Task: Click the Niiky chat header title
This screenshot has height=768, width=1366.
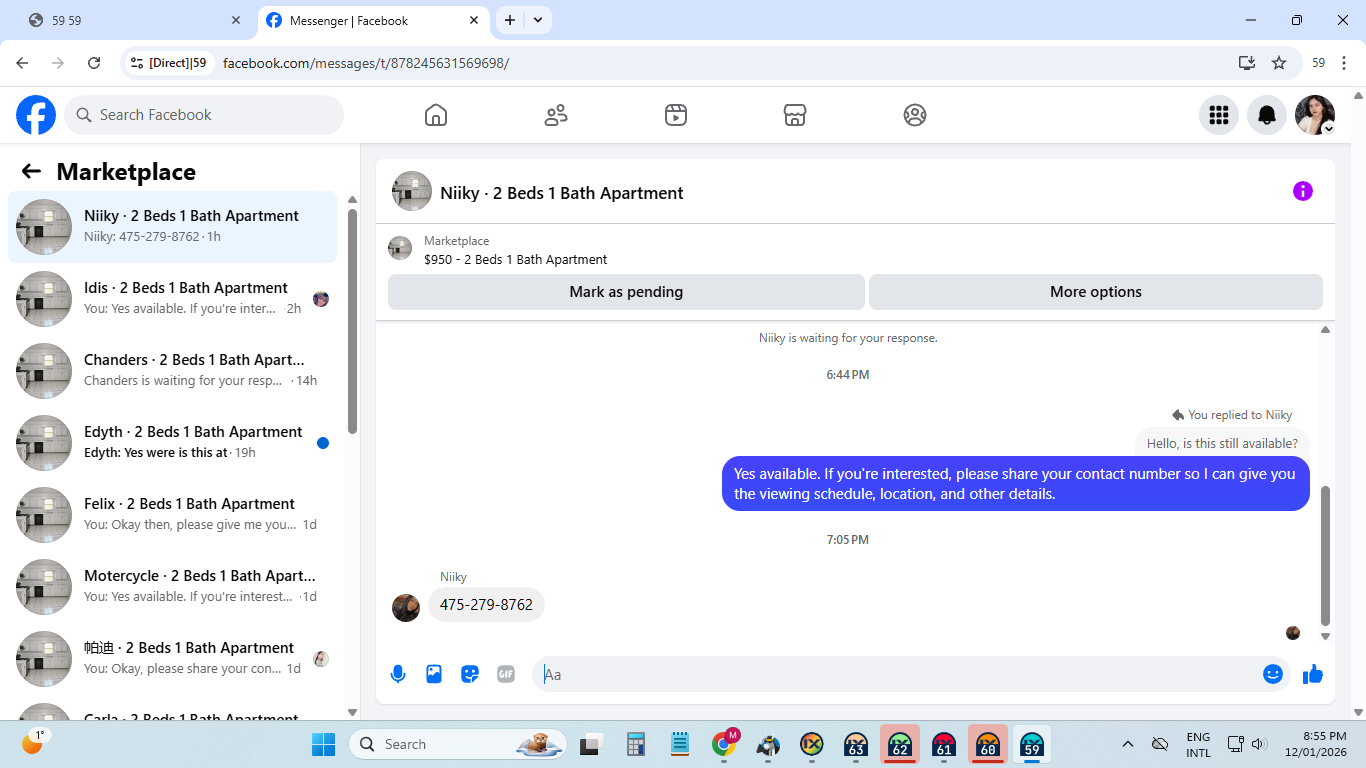Action: coord(562,193)
